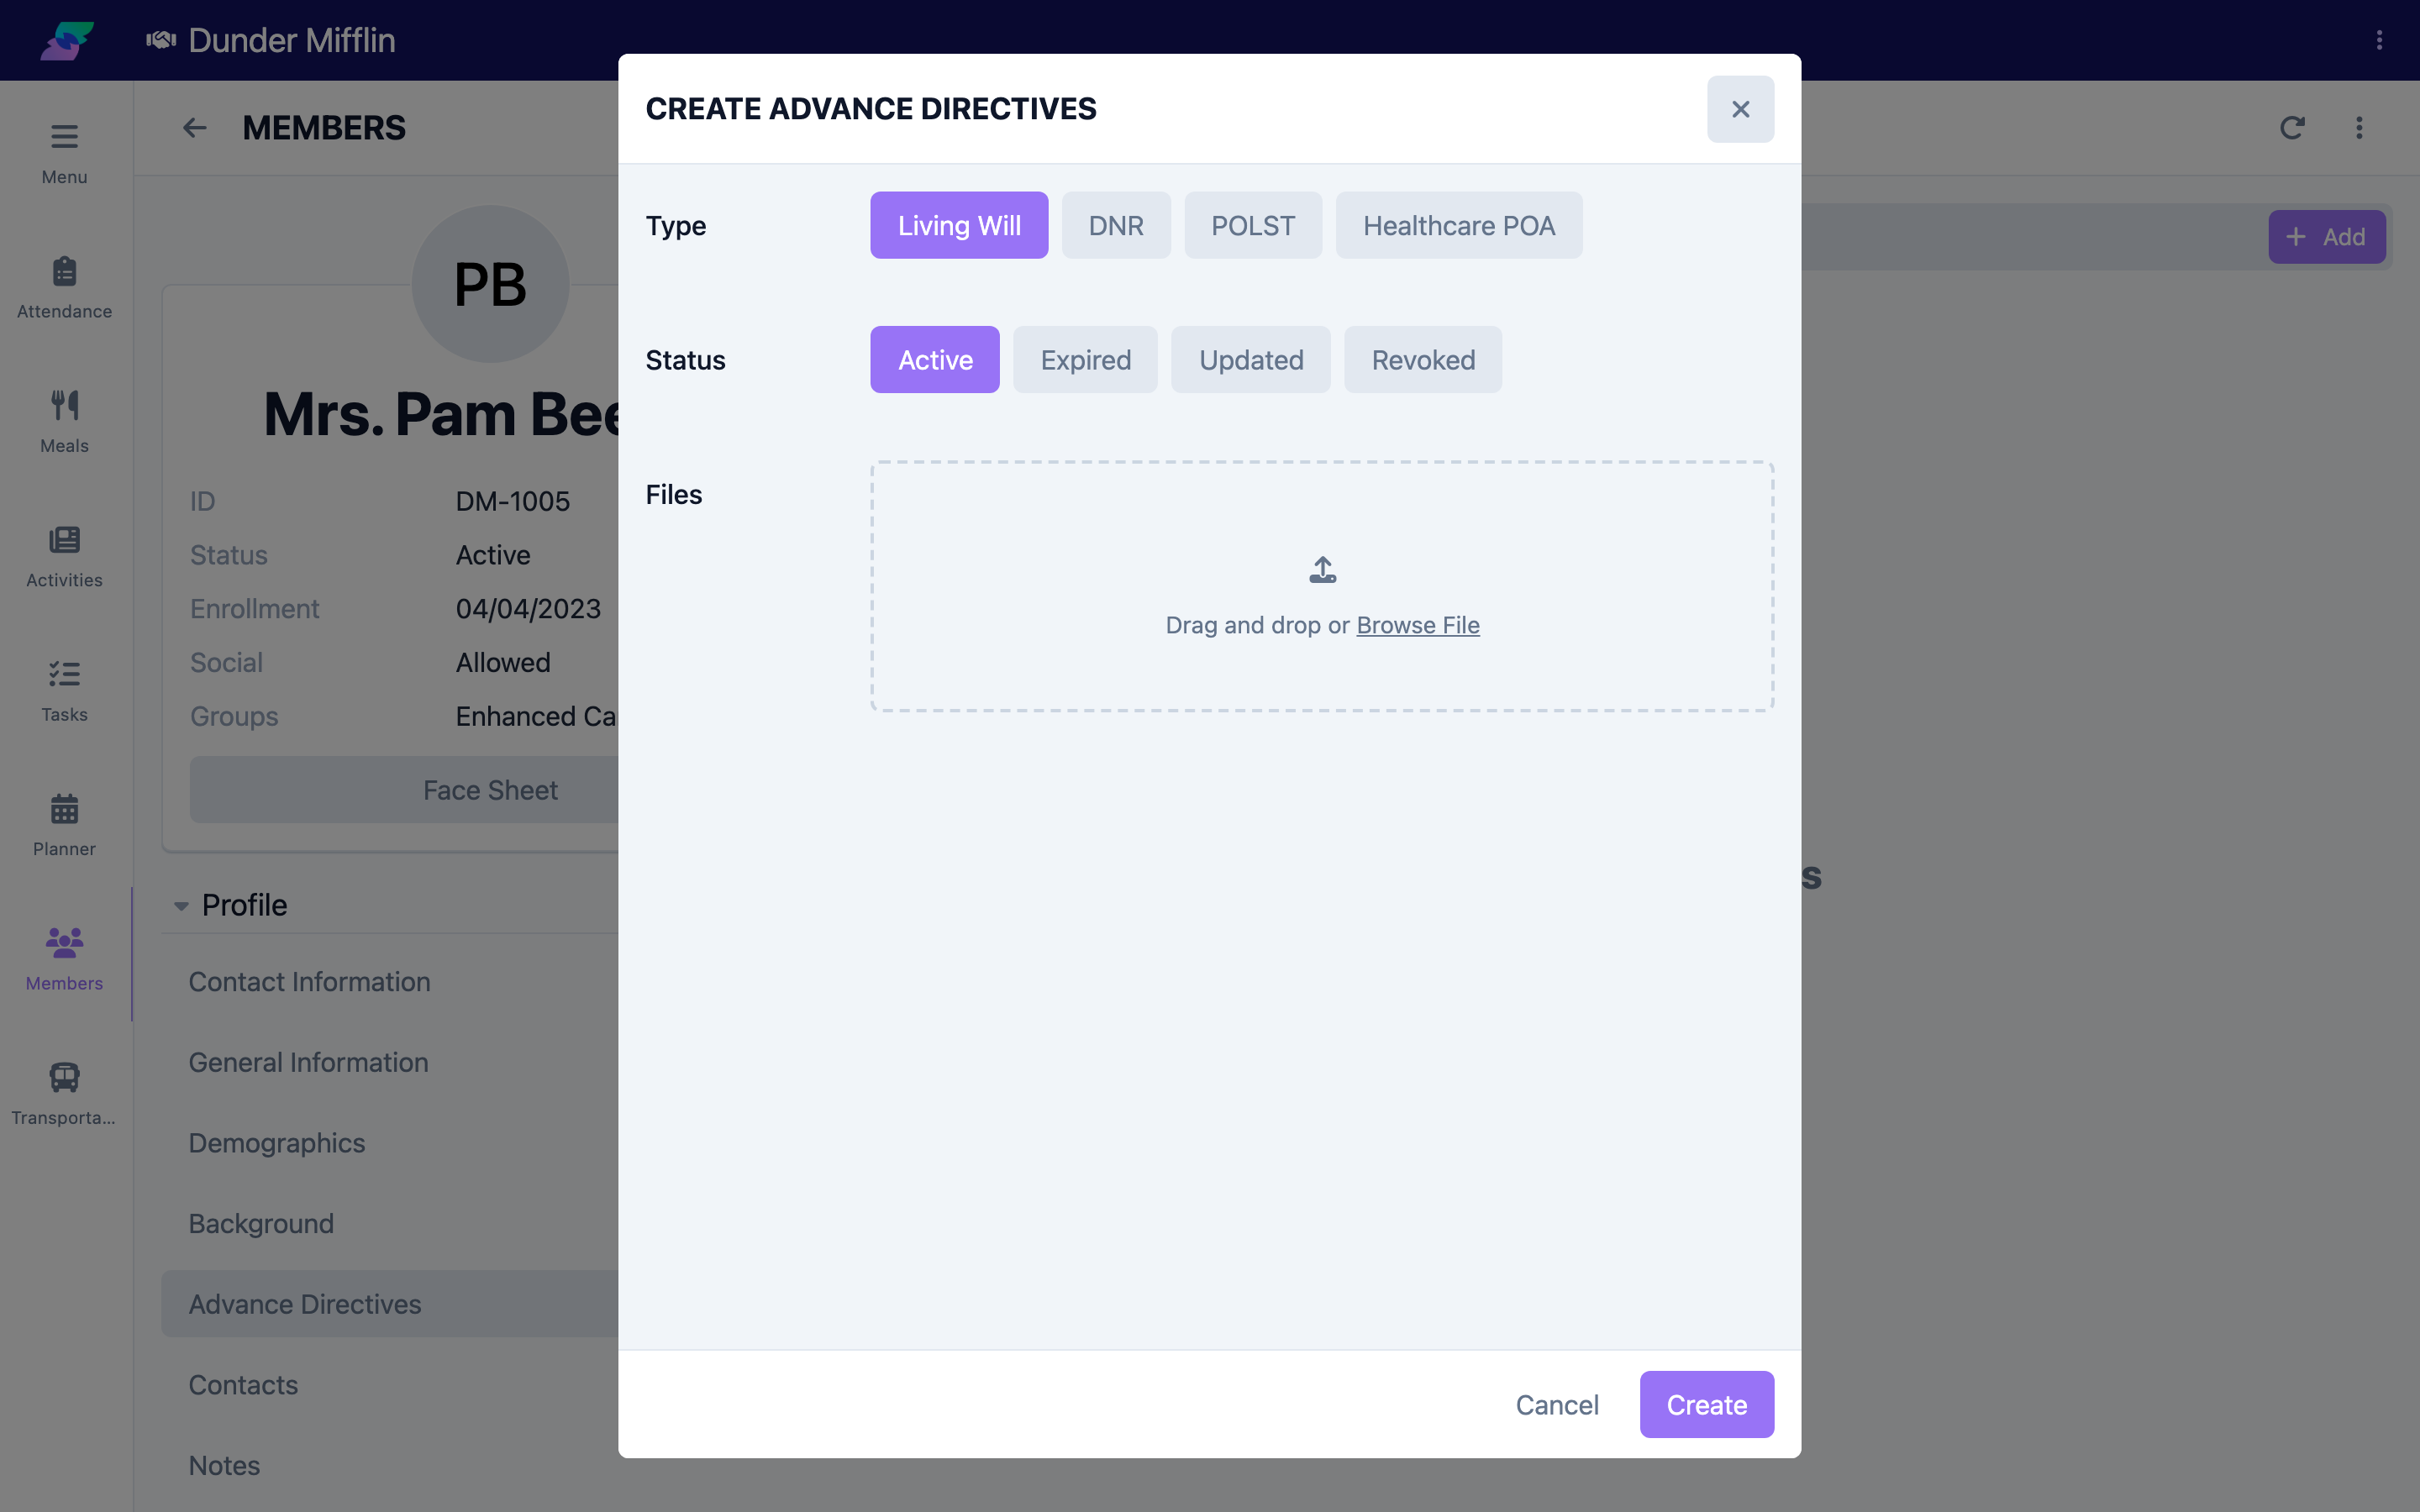Go to Demographics
2420x1512 pixels.
[277, 1143]
